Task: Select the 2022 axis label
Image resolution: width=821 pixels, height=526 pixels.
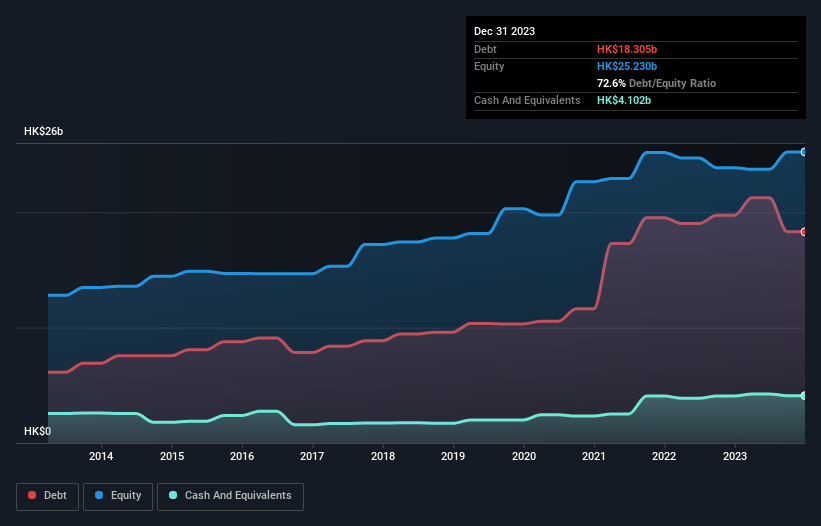Action: pos(664,456)
